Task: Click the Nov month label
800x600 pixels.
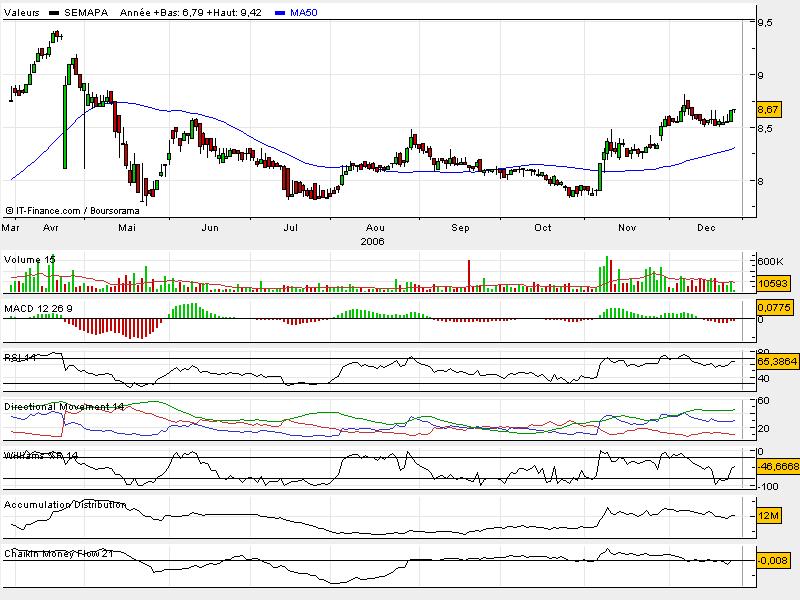Action: pyautogui.click(x=627, y=228)
